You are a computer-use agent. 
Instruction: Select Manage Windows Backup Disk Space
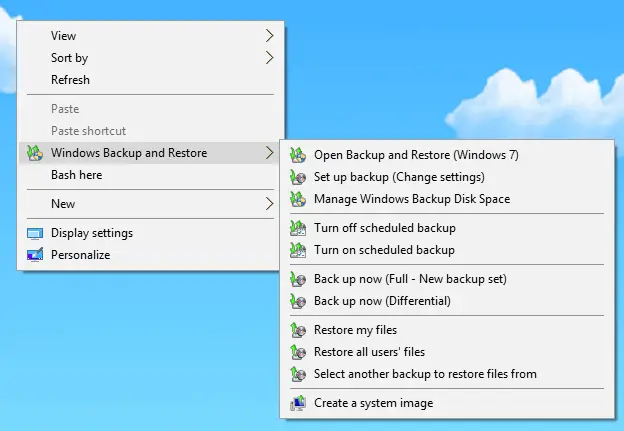click(x=447, y=199)
